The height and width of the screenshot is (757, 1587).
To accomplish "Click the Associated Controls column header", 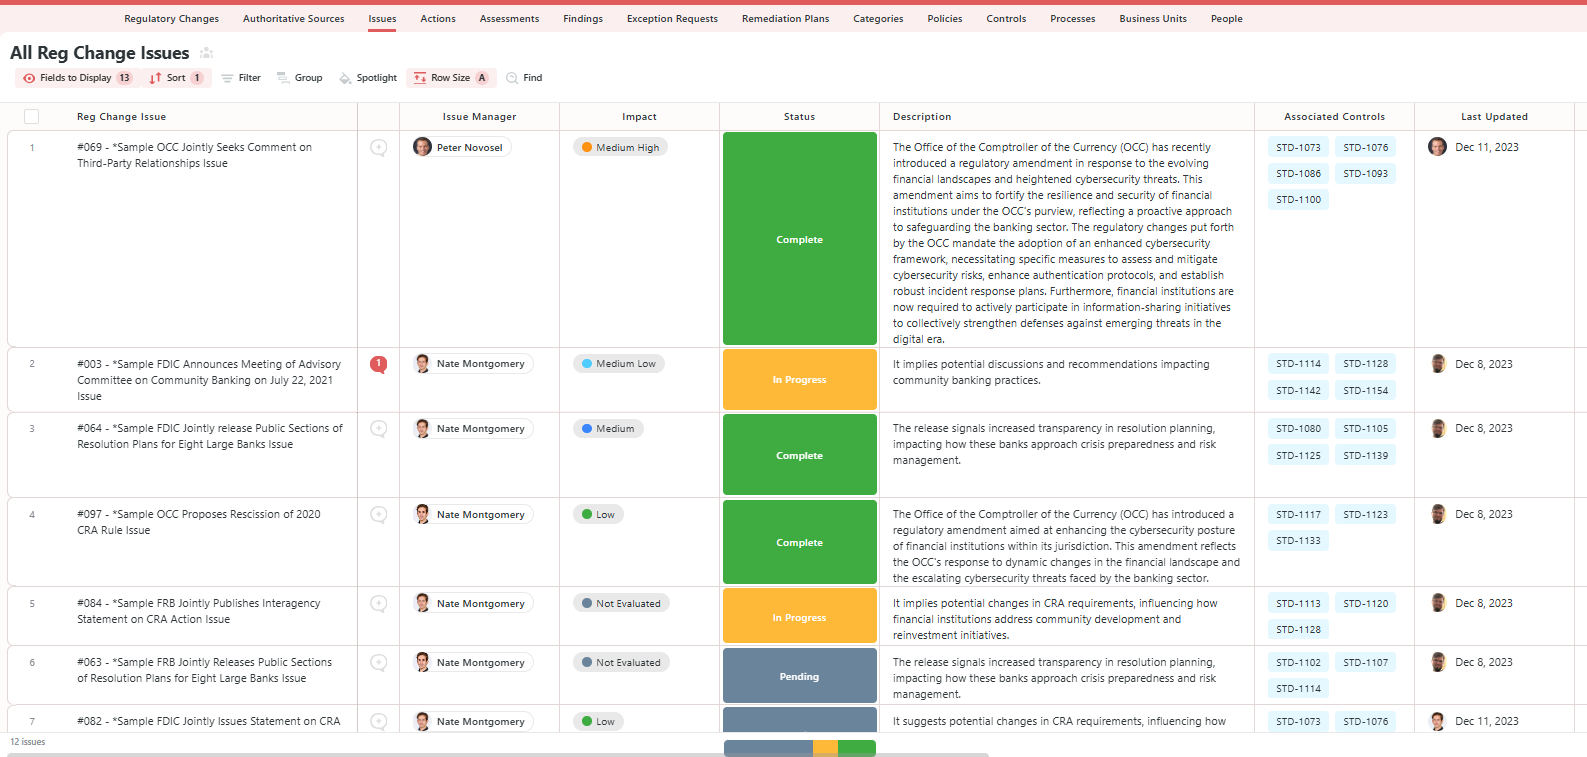I will [x=1334, y=117].
